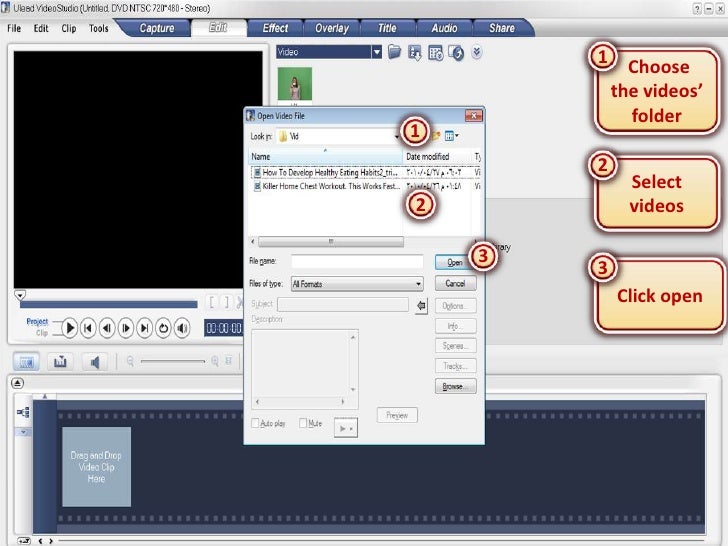Open the Edit menu
Viewport: 728px width, 546px height.
tap(41, 28)
